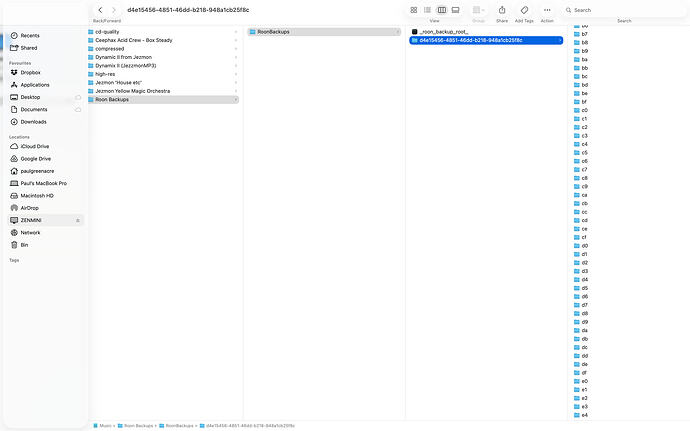The image size is (690, 431).
Task: Eject the ZENMINI volume
Action: point(78,220)
